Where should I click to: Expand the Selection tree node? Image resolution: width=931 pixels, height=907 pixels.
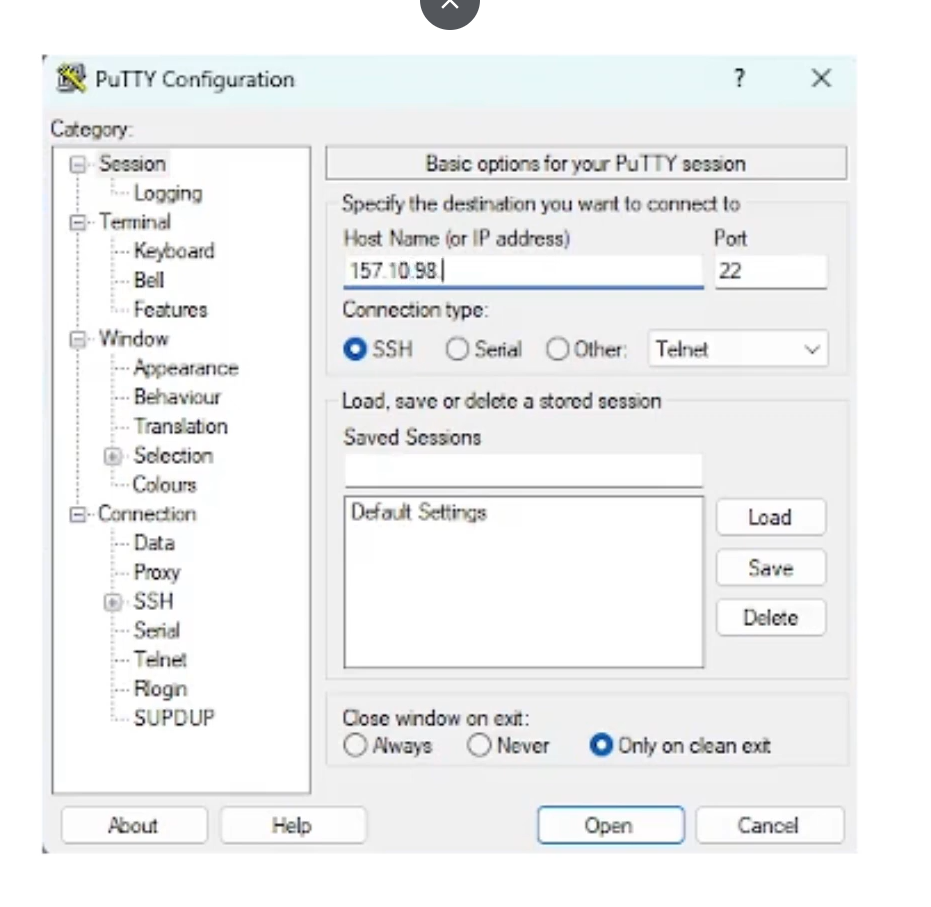coord(113,456)
